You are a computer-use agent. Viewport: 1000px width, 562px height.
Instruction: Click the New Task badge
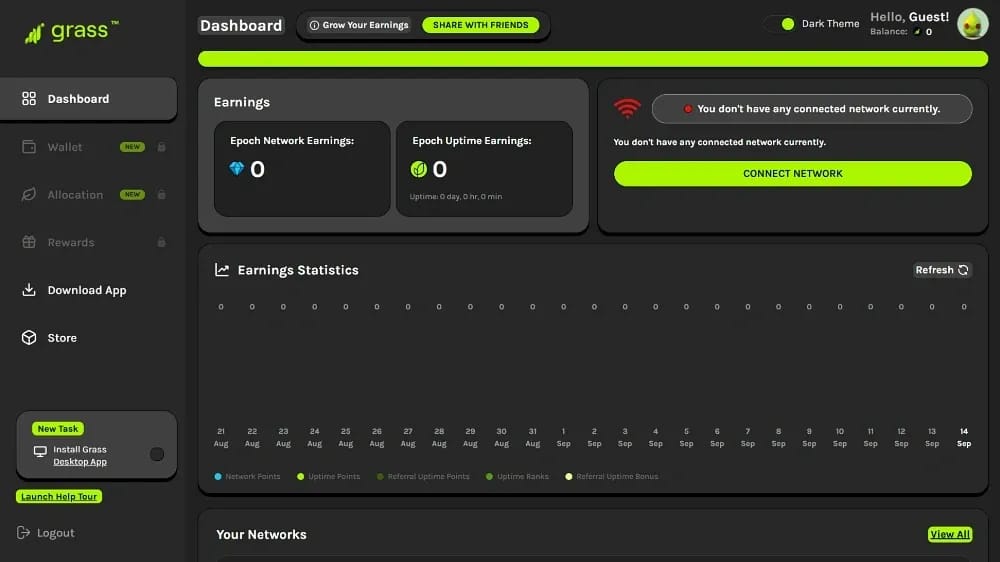58,429
